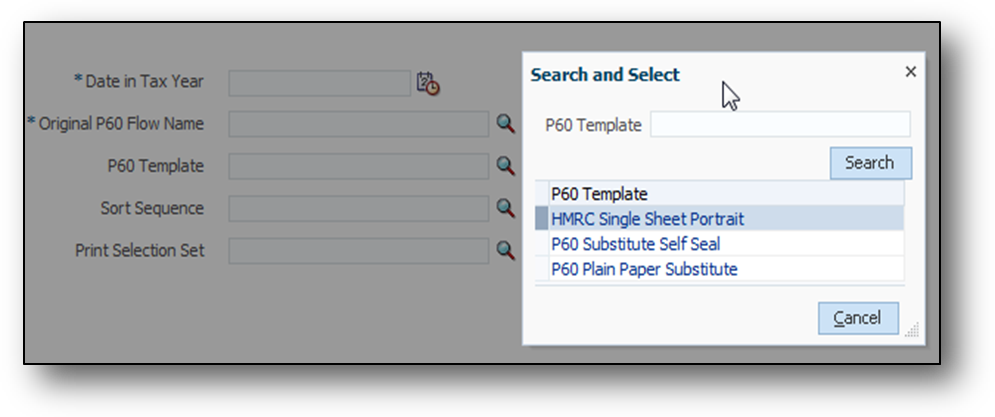The height and width of the screenshot is (417, 995).
Task: Focus the P60 Template search field in dialog
Action: pos(780,125)
